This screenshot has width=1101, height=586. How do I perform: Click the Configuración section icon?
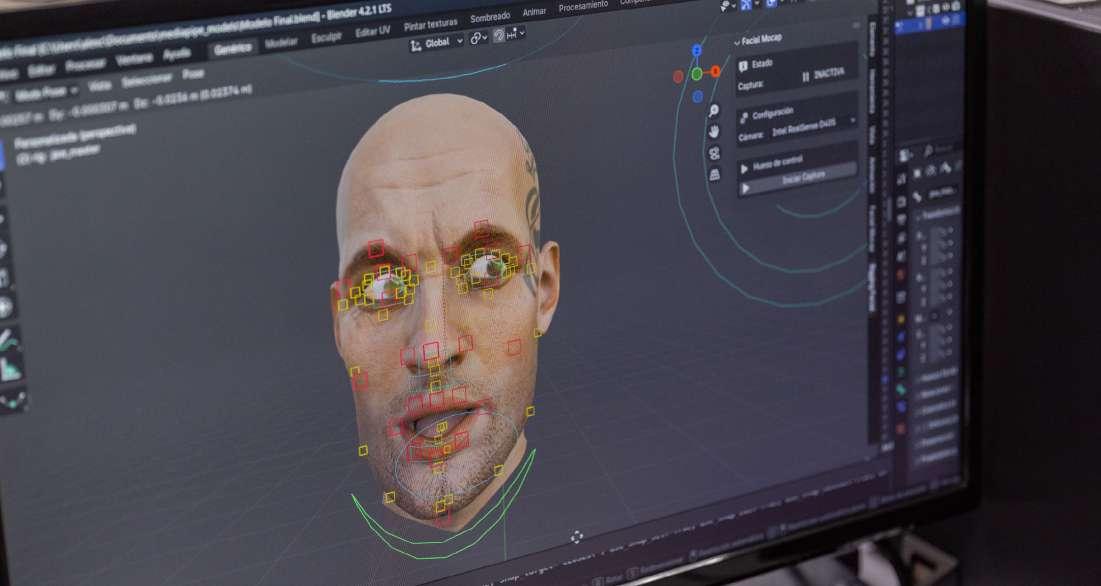click(x=744, y=117)
